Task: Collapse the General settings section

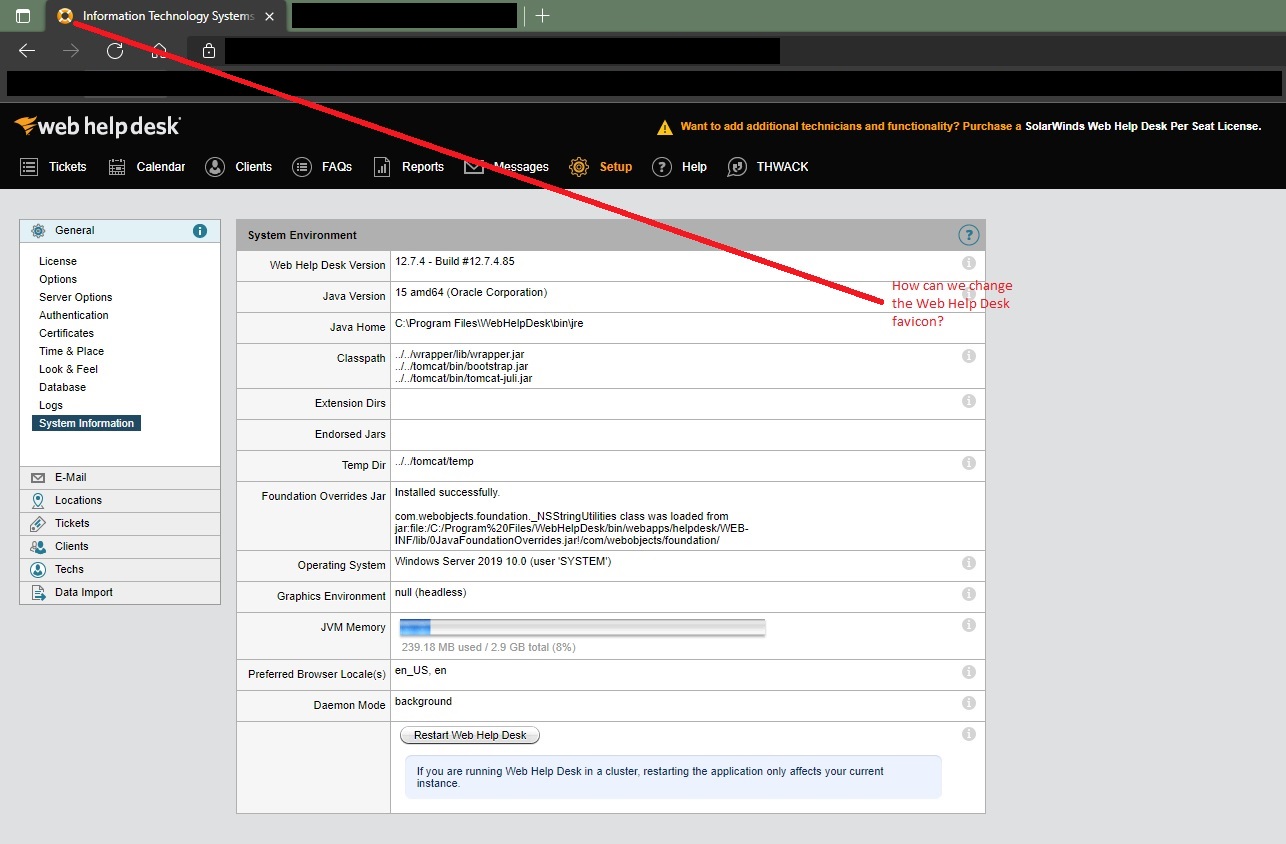Action: pos(120,230)
